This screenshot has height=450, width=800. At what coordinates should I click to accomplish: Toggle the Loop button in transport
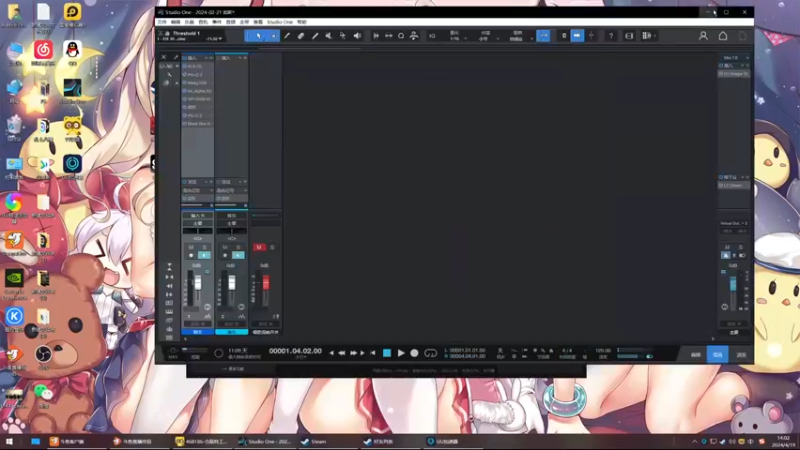tap(431, 353)
